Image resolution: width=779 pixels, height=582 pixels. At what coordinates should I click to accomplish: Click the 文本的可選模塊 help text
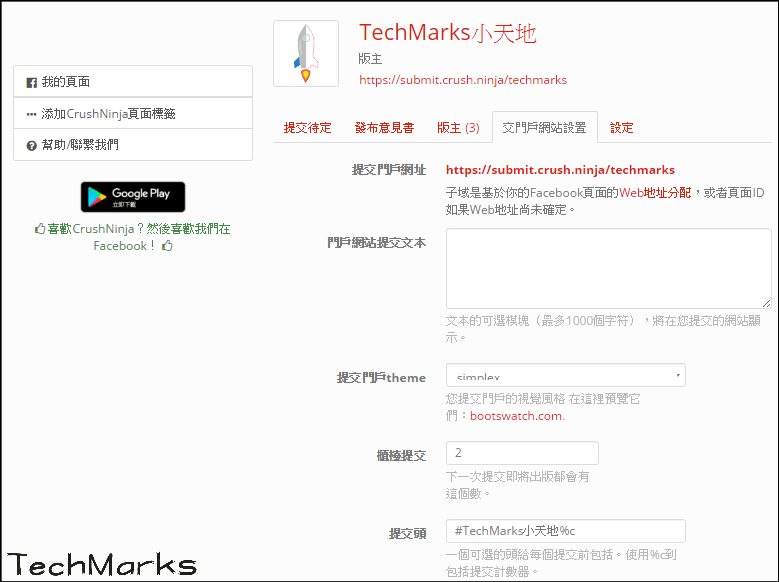pos(603,329)
